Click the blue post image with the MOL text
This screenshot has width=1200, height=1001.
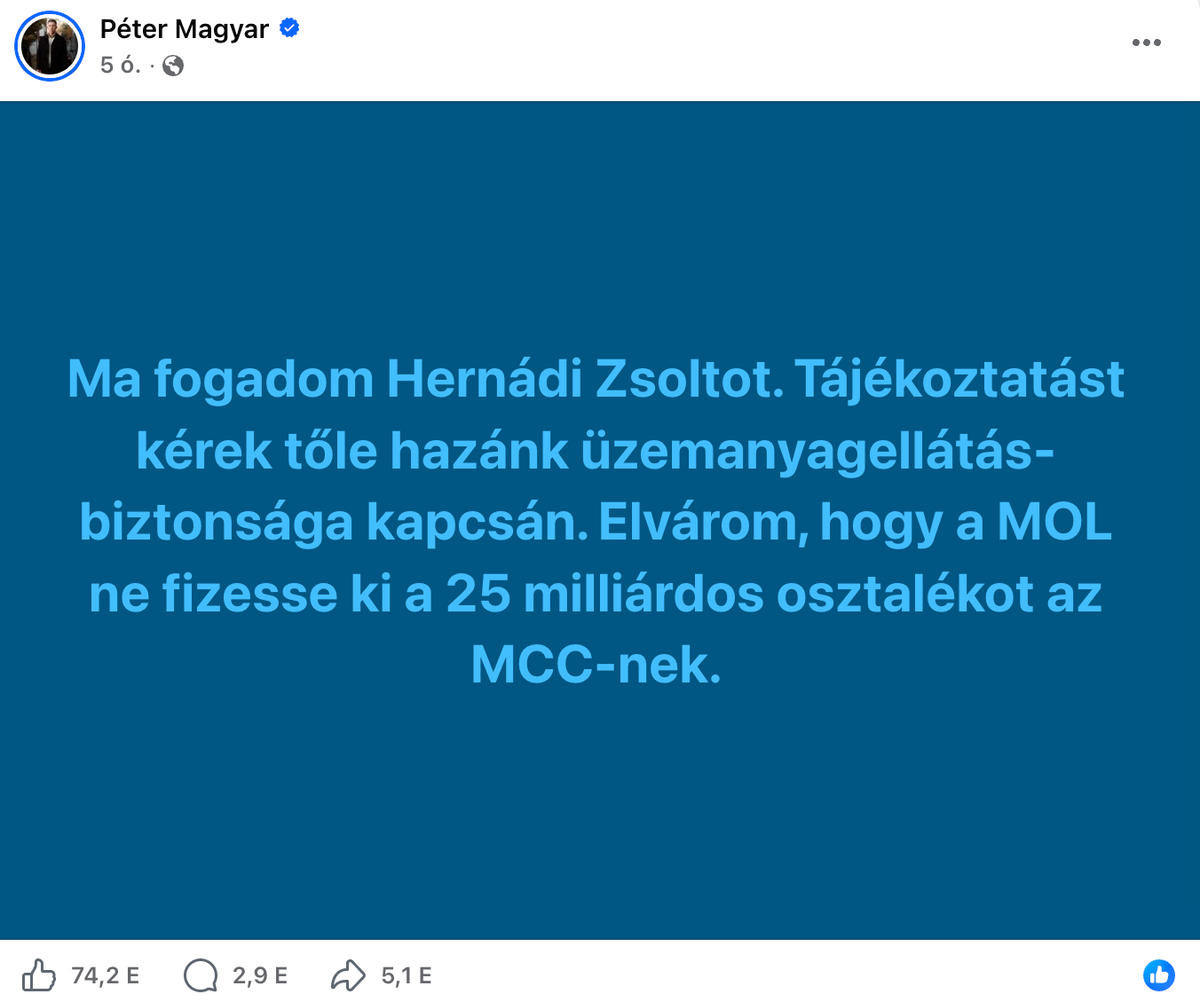pyautogui.click(x=600, y=520)
